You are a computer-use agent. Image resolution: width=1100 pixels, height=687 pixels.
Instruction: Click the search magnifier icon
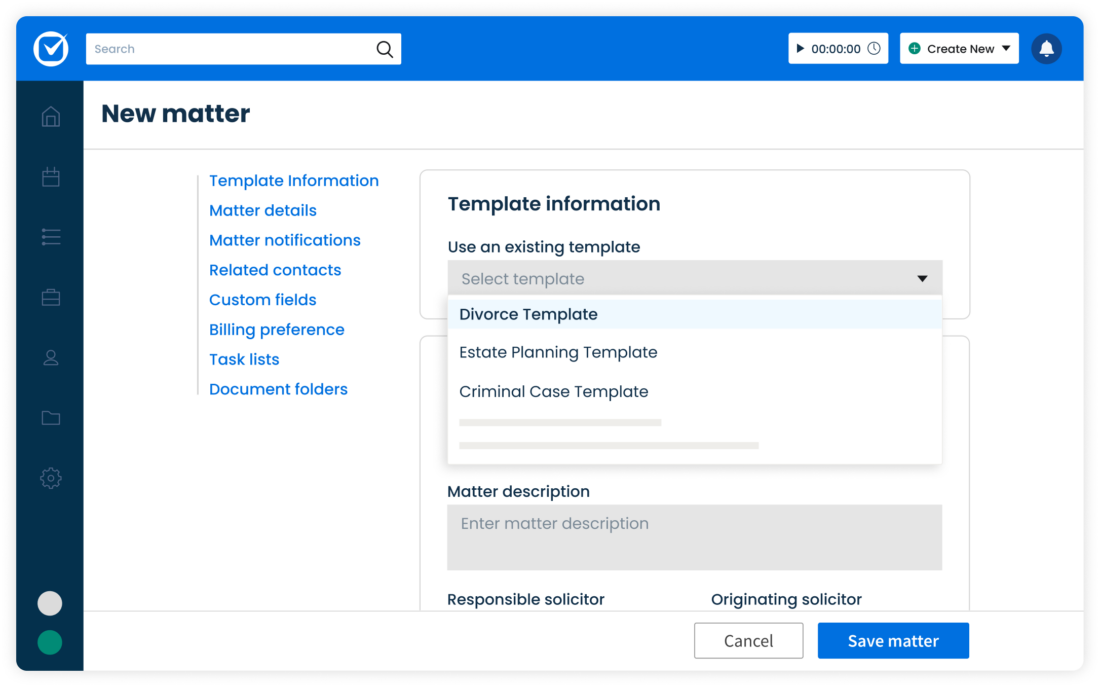[384, 49]
